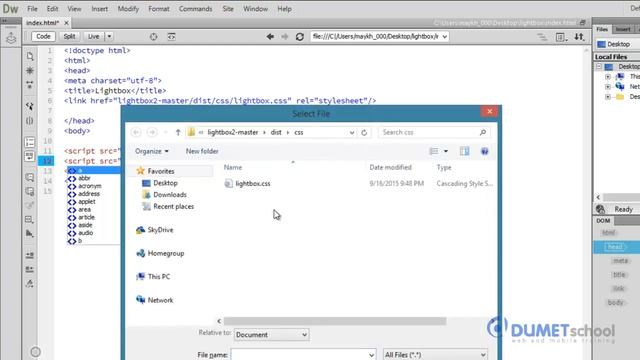This screenshot has width=640, height=360.
Task: Go forward using the document toolbar arrow
Action: tap(284, 37)
